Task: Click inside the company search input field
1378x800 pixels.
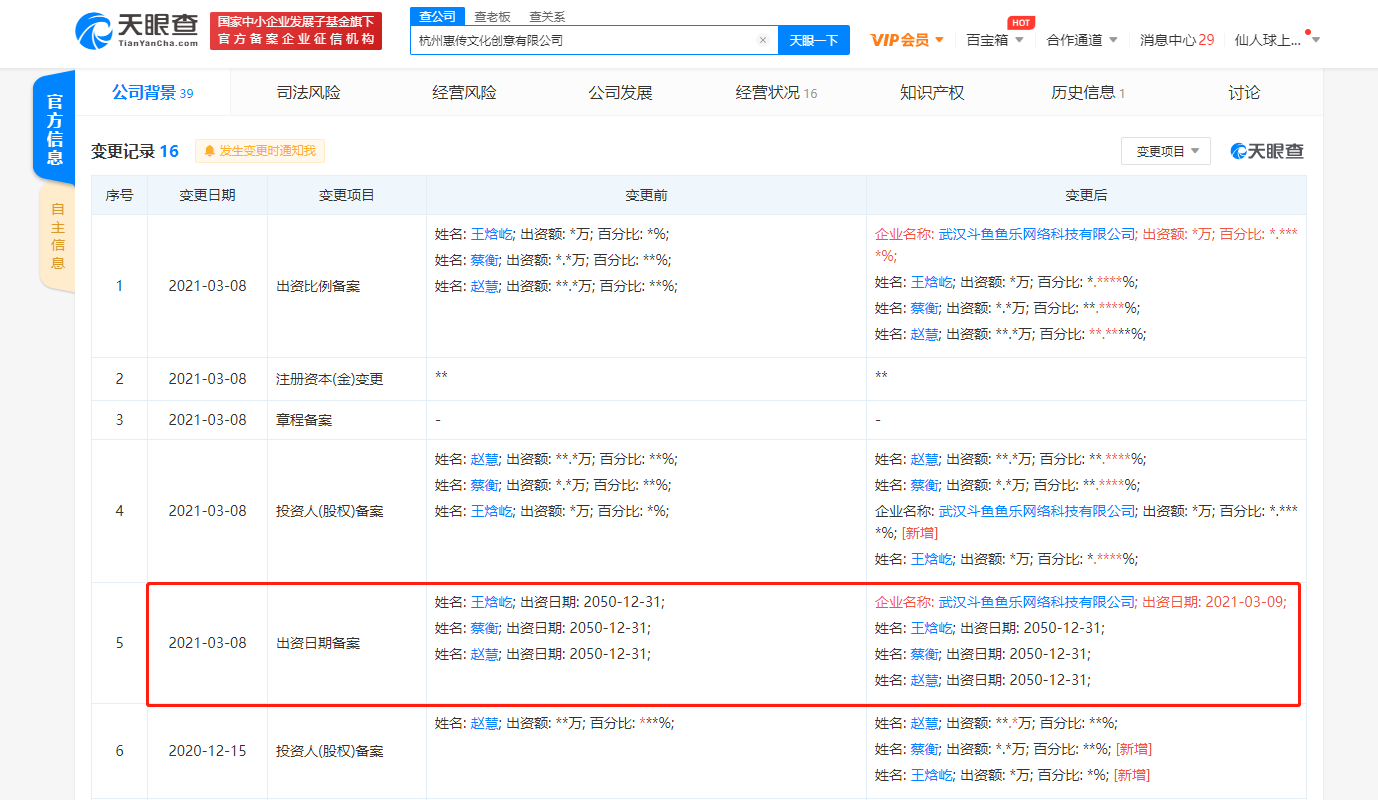Action: tap(580, 39)
